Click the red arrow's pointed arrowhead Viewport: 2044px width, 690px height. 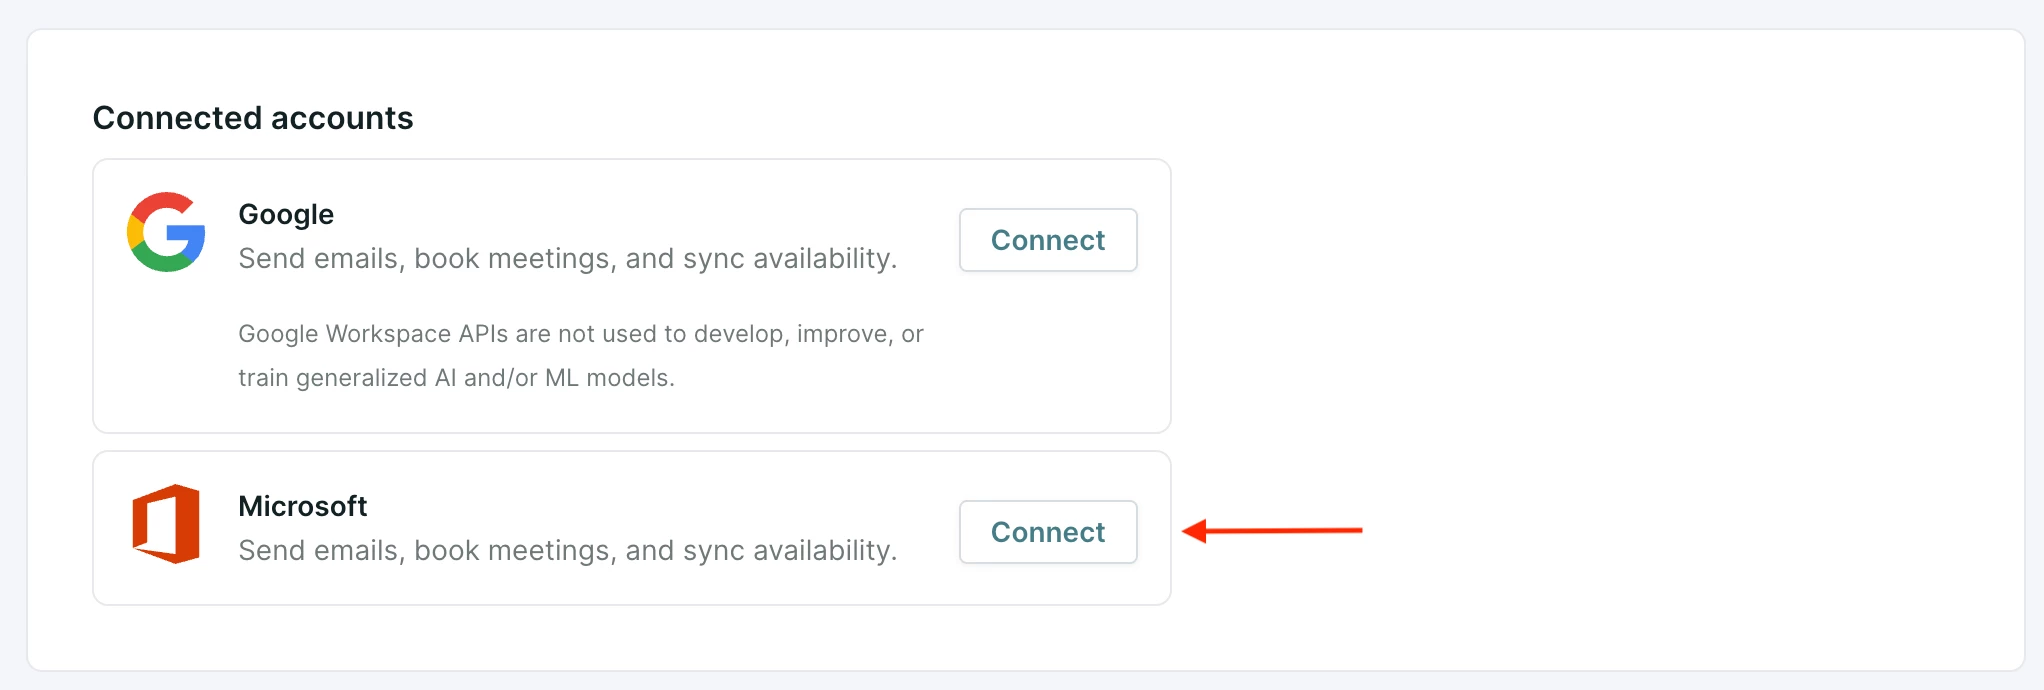pyautogui.click(x=1194, y=531)
